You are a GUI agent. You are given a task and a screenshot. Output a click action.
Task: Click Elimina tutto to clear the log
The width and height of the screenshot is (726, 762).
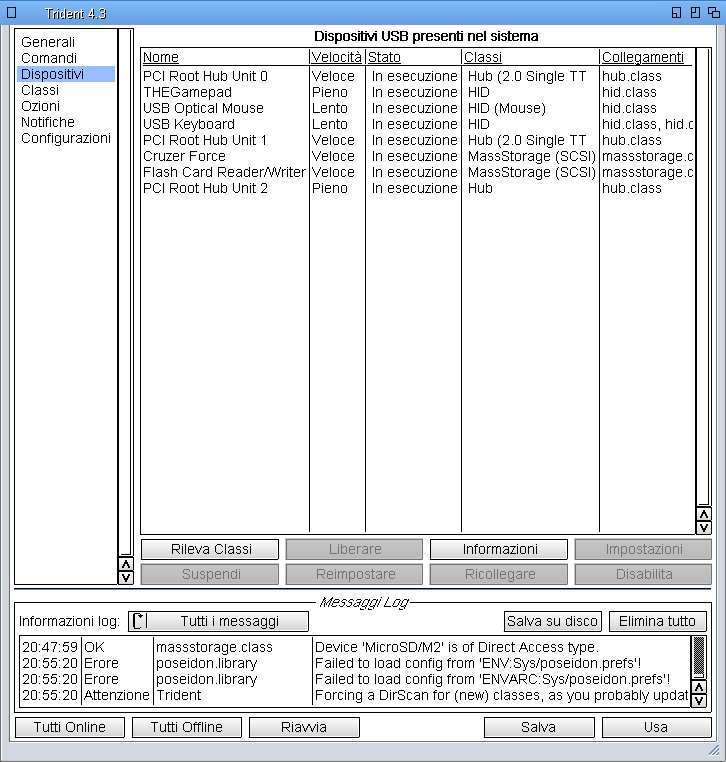[656, 621]
